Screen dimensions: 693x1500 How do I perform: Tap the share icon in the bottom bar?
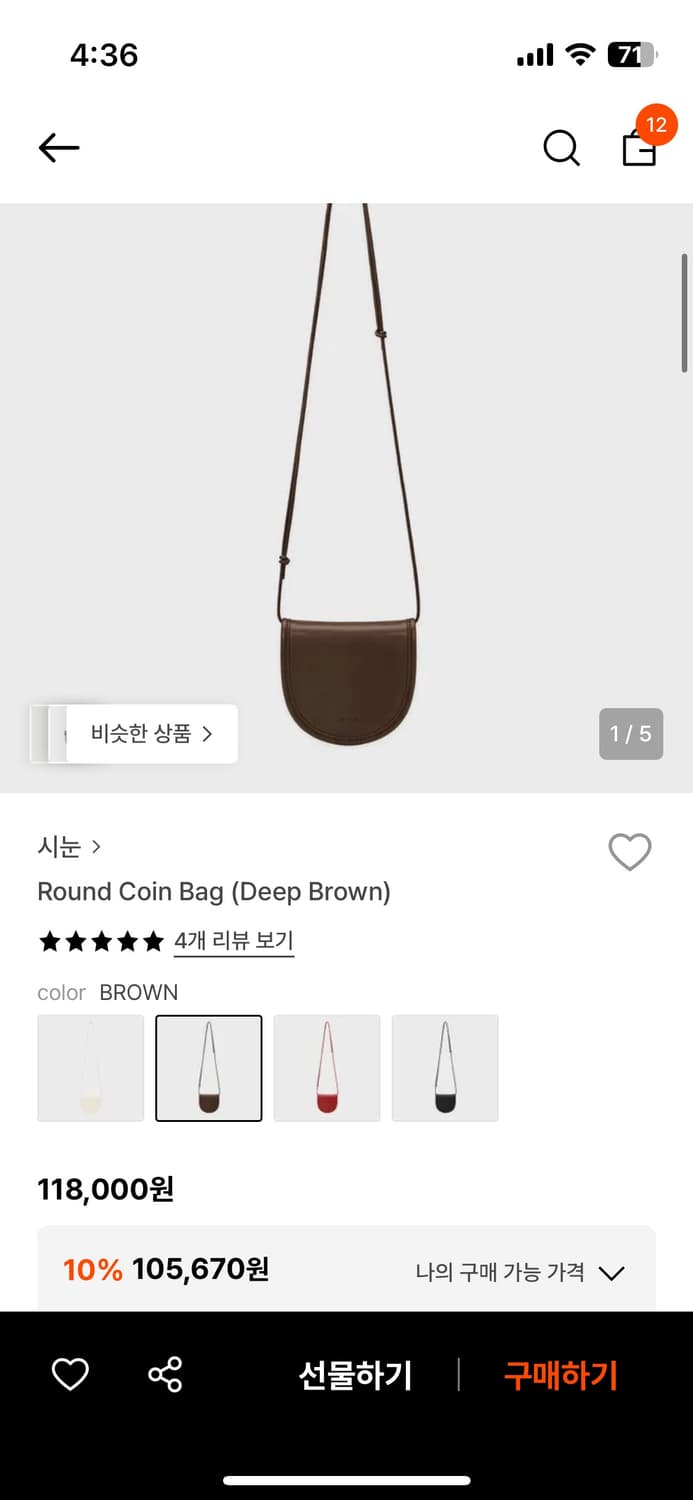pos(165,1375)
